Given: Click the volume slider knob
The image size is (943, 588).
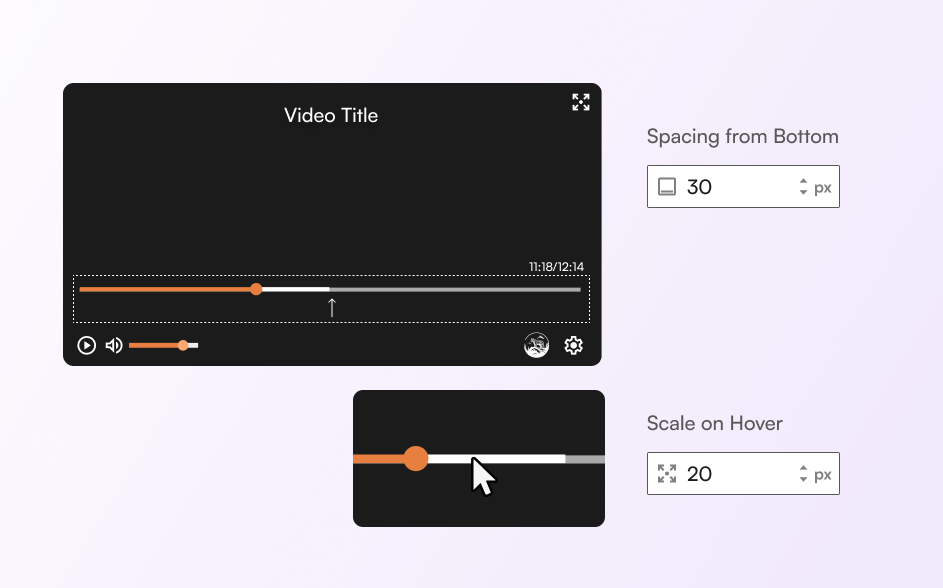Looking at the screenshot, I should (x=183, y=345).
